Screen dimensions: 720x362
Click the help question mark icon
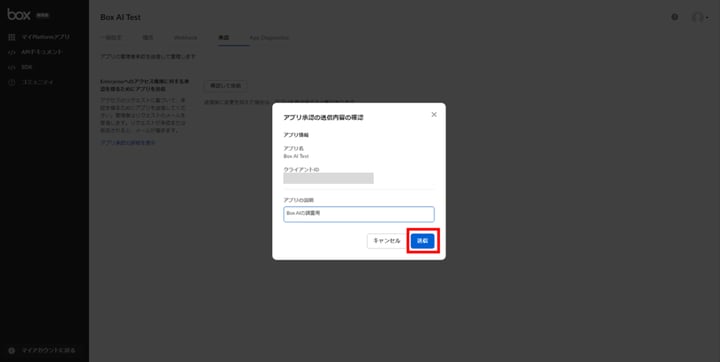tap(675, 17)
